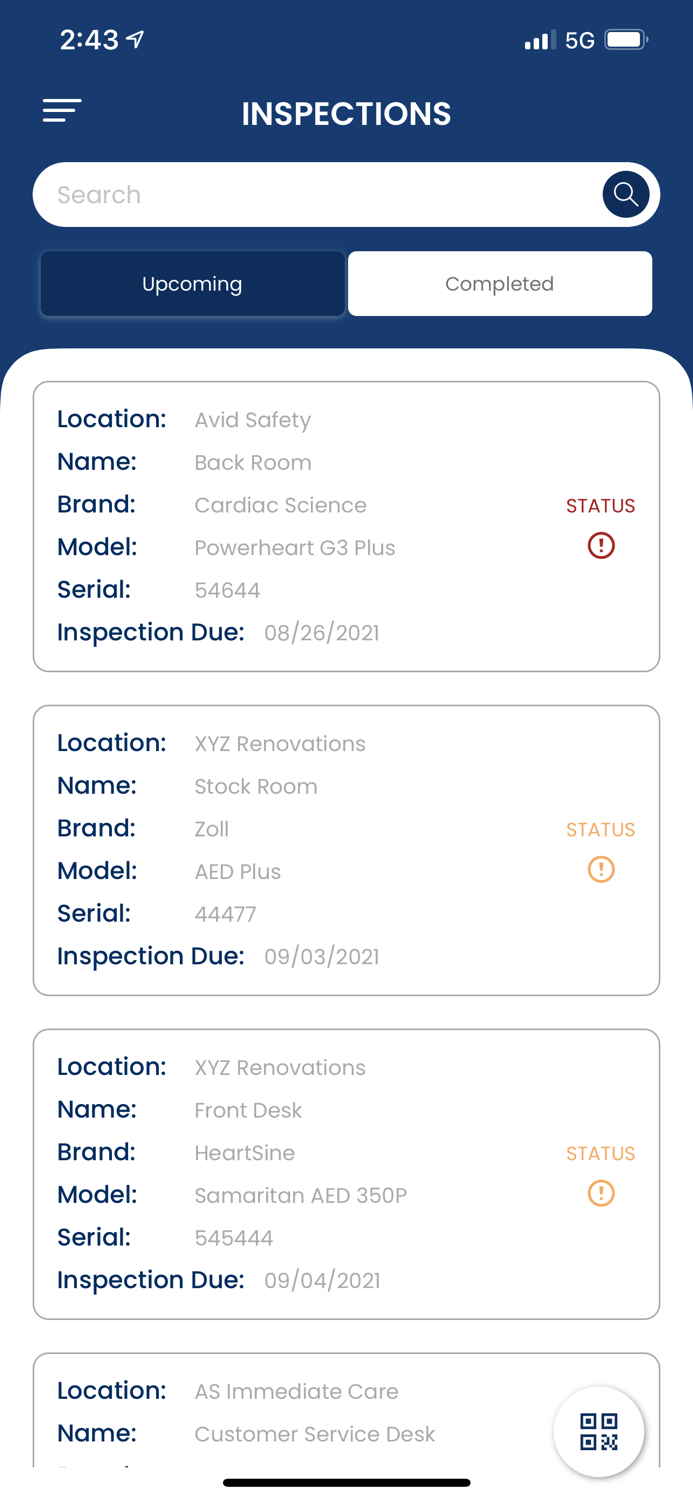Click the orange status alert for Zoll AED Plus

point(601,870)
